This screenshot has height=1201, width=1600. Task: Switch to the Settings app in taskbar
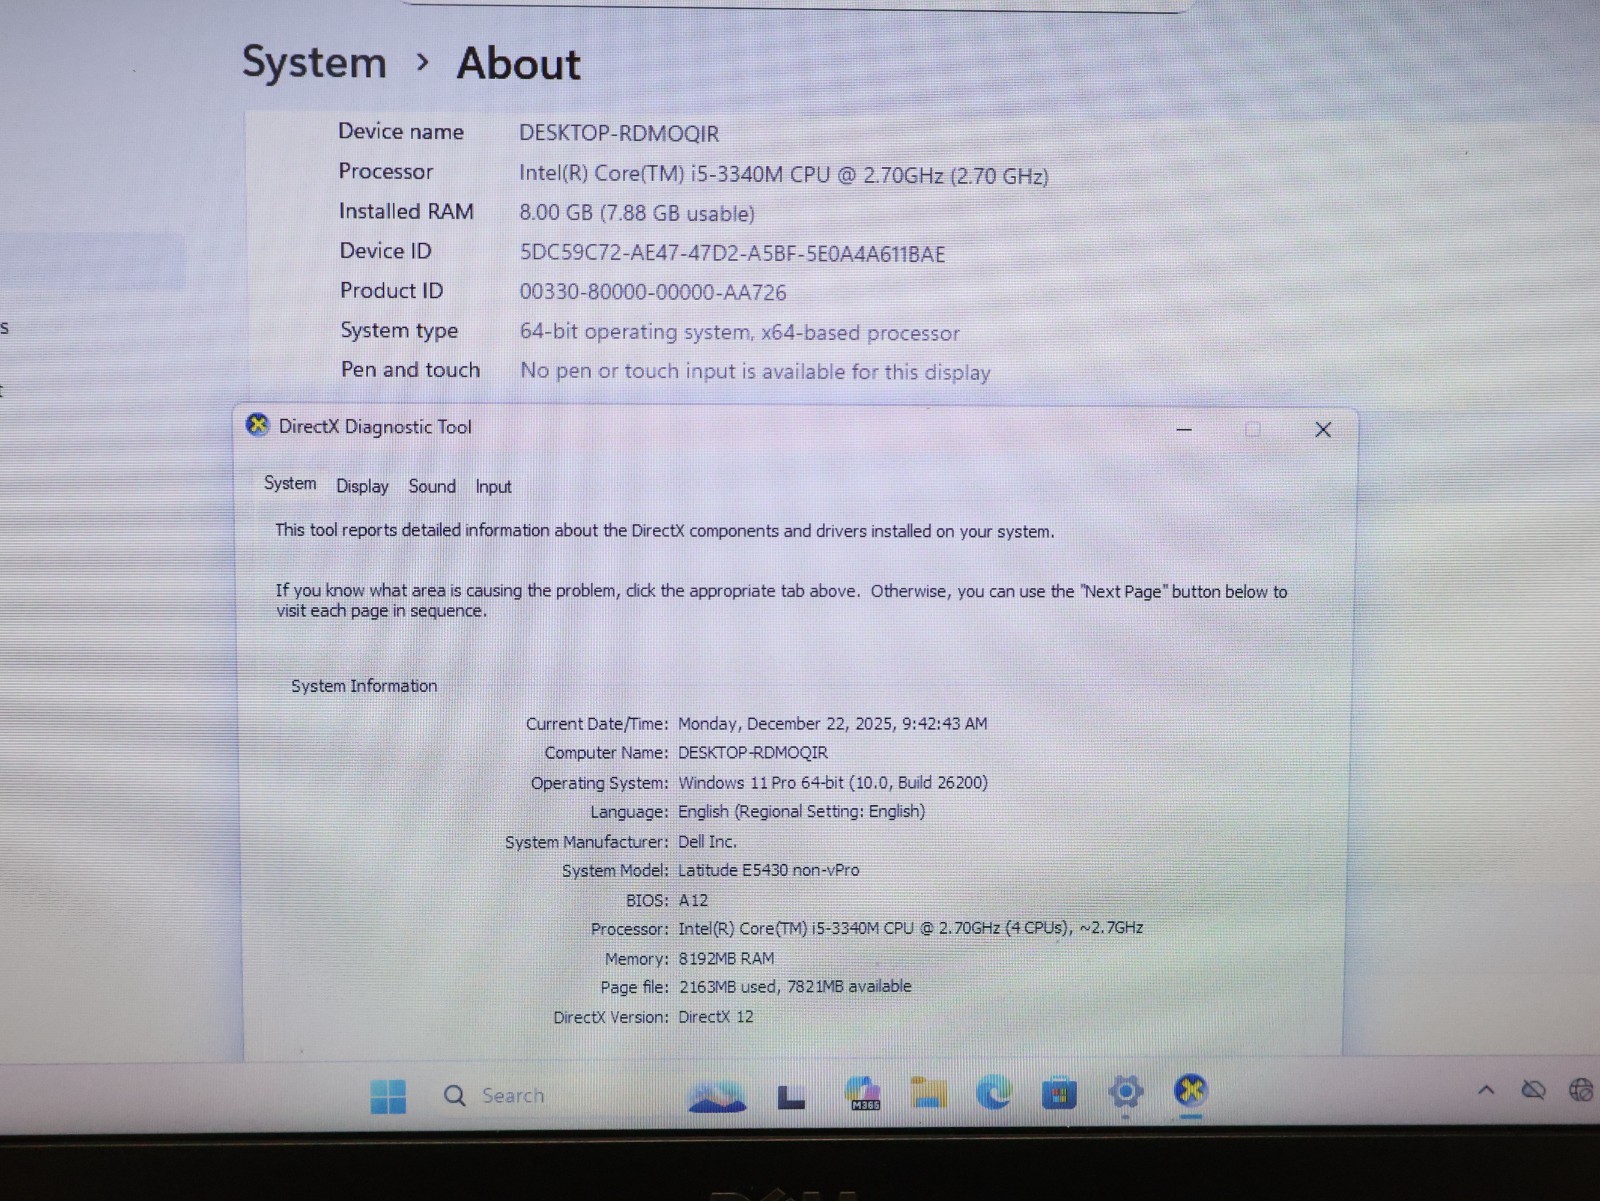click(x=1126, y=1092)
